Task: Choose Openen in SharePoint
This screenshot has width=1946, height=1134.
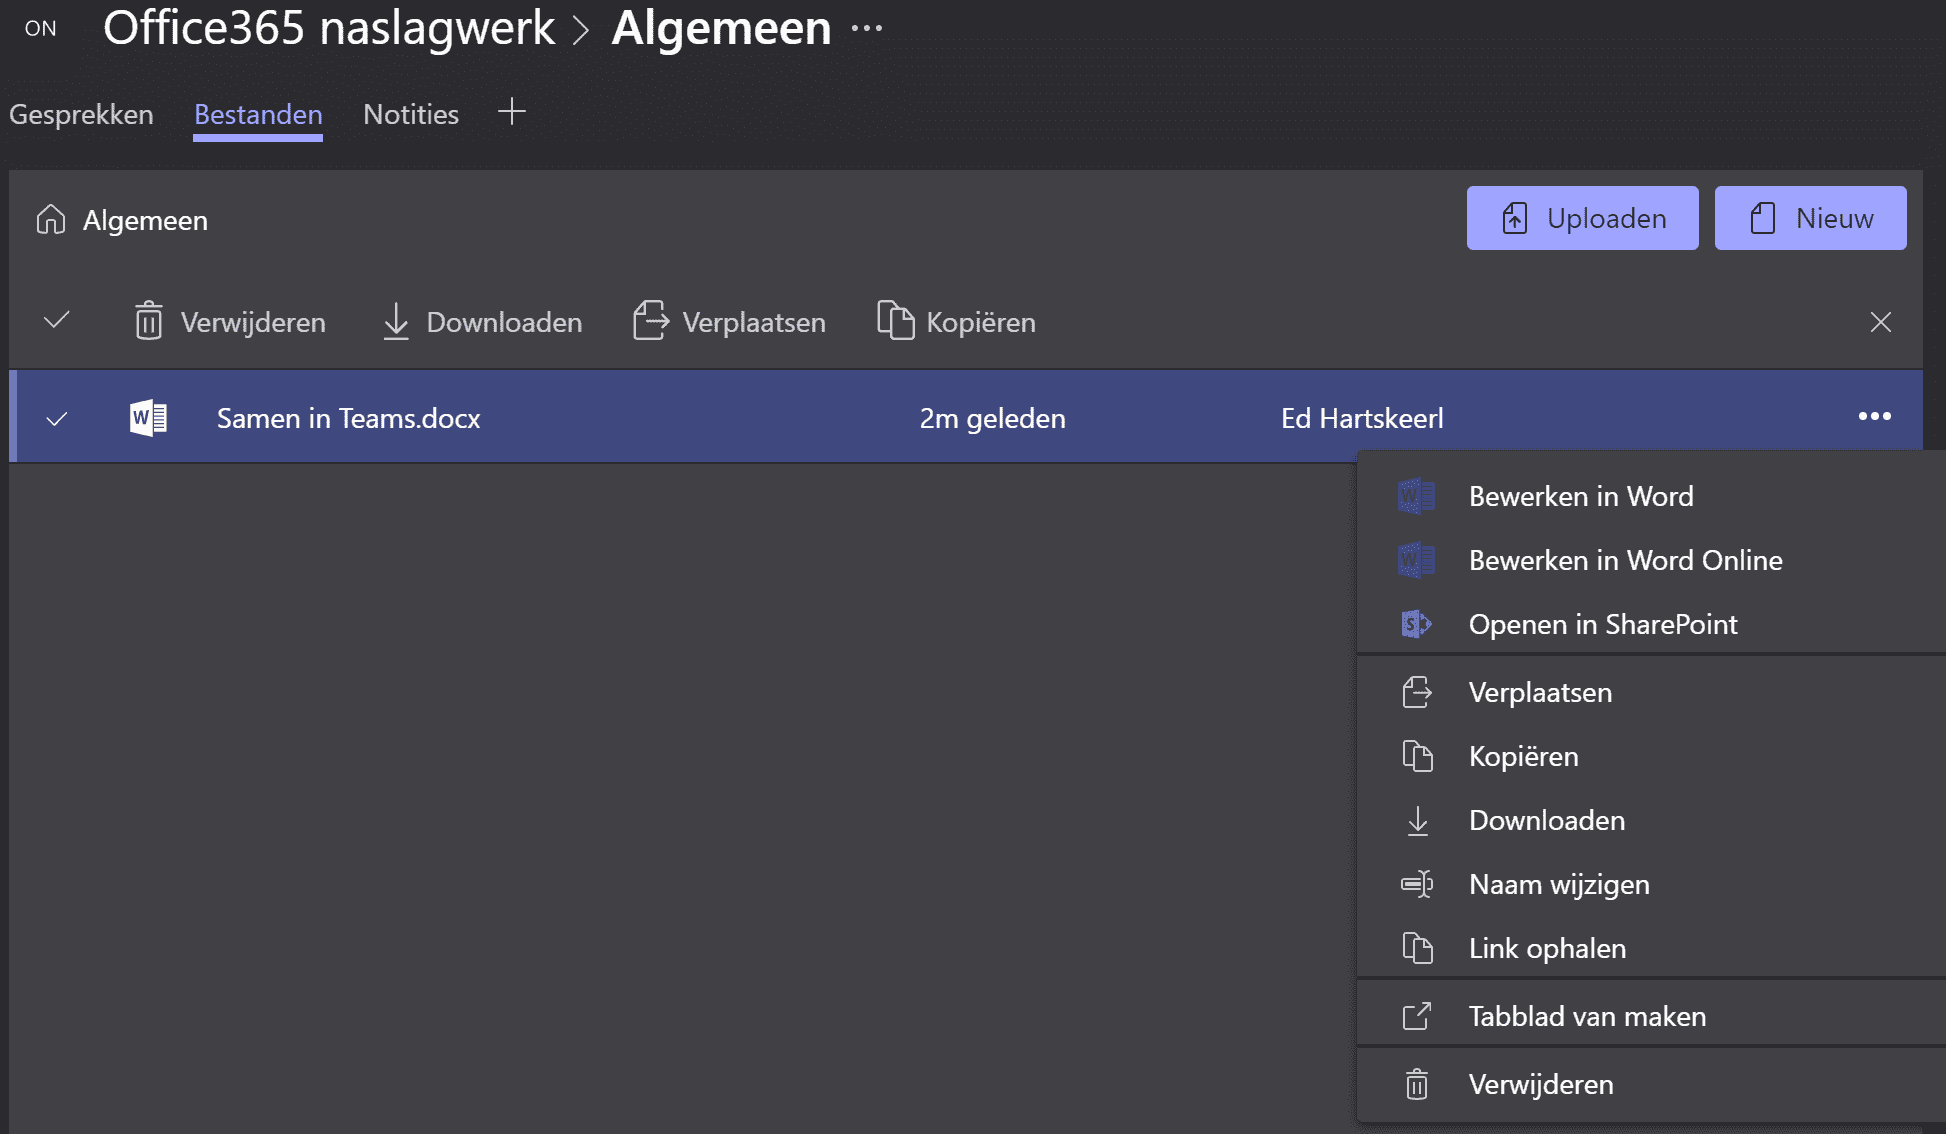Action: (1651, 624)
